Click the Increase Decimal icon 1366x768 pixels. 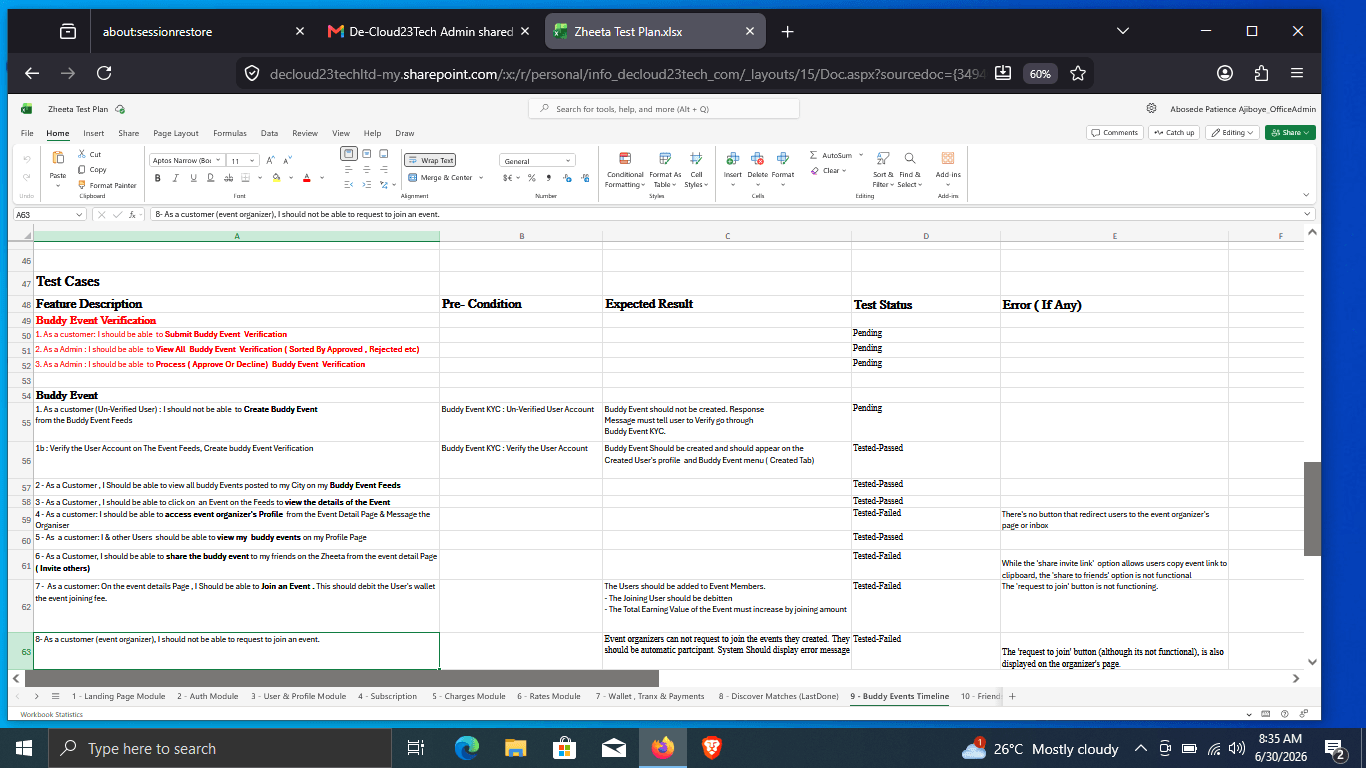point(568,178)
